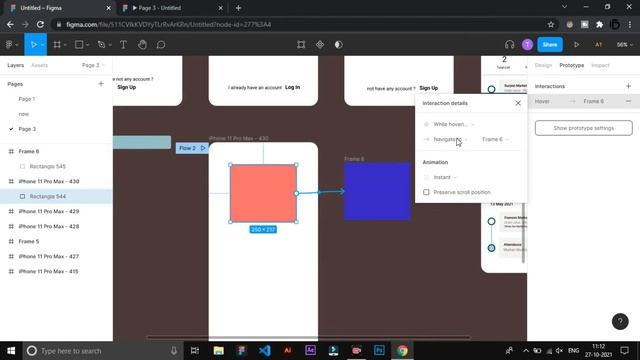Screen dimensions: 640x360
Task: Open Photoshop from taskbar
Action: 379,351
